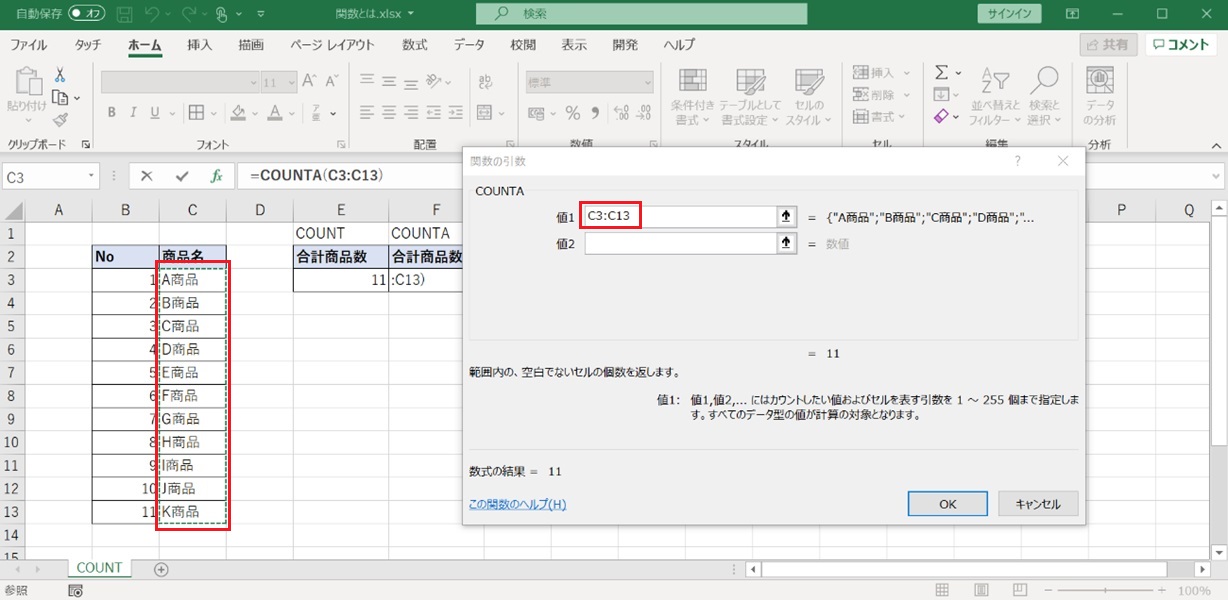Collapse dialog using 値1 range selector icon
This screenshot has width=1228, height=604.
coord(786,216)
